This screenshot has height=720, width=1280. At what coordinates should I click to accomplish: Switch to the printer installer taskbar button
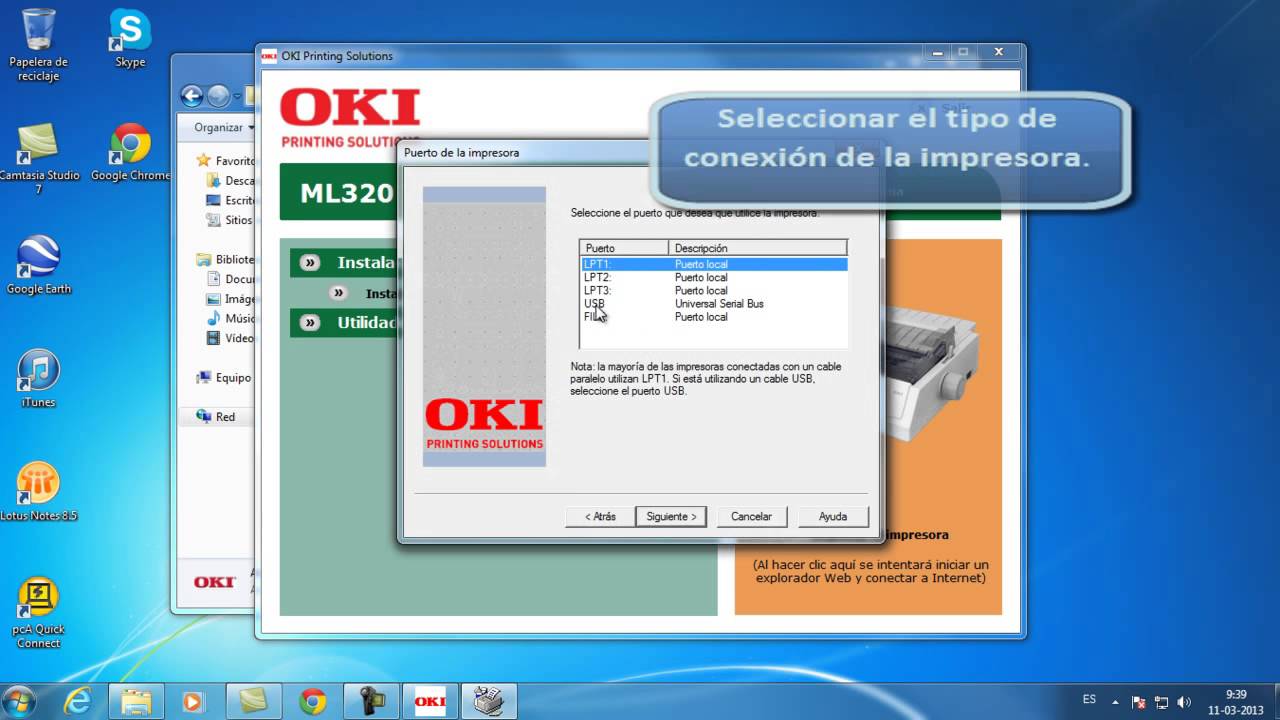(x=489, y=700)
